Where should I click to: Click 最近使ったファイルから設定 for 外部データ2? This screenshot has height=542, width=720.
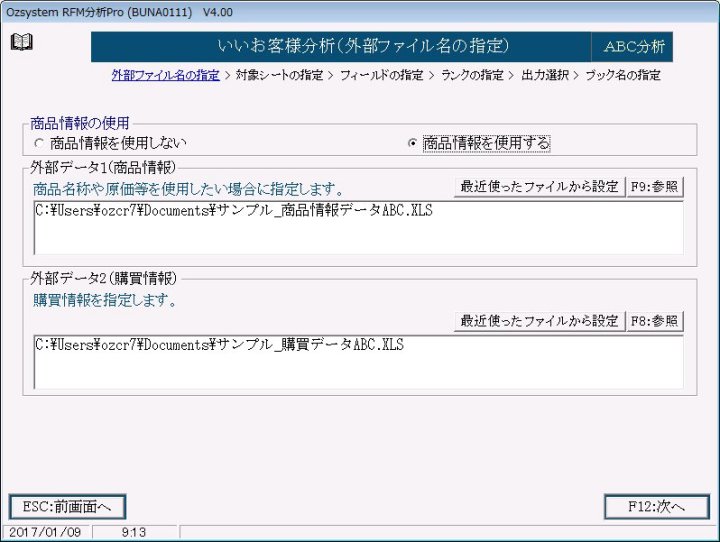[539, 321]
